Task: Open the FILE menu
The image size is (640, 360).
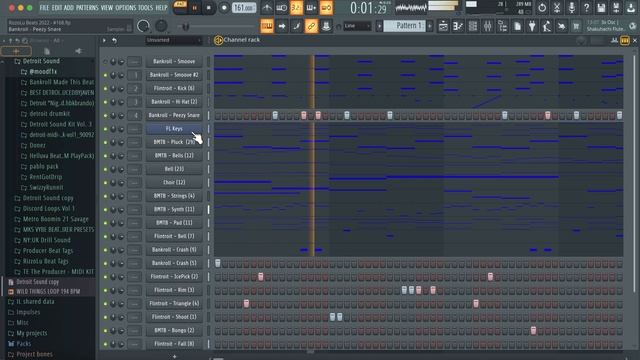Action: coord(44,8)
